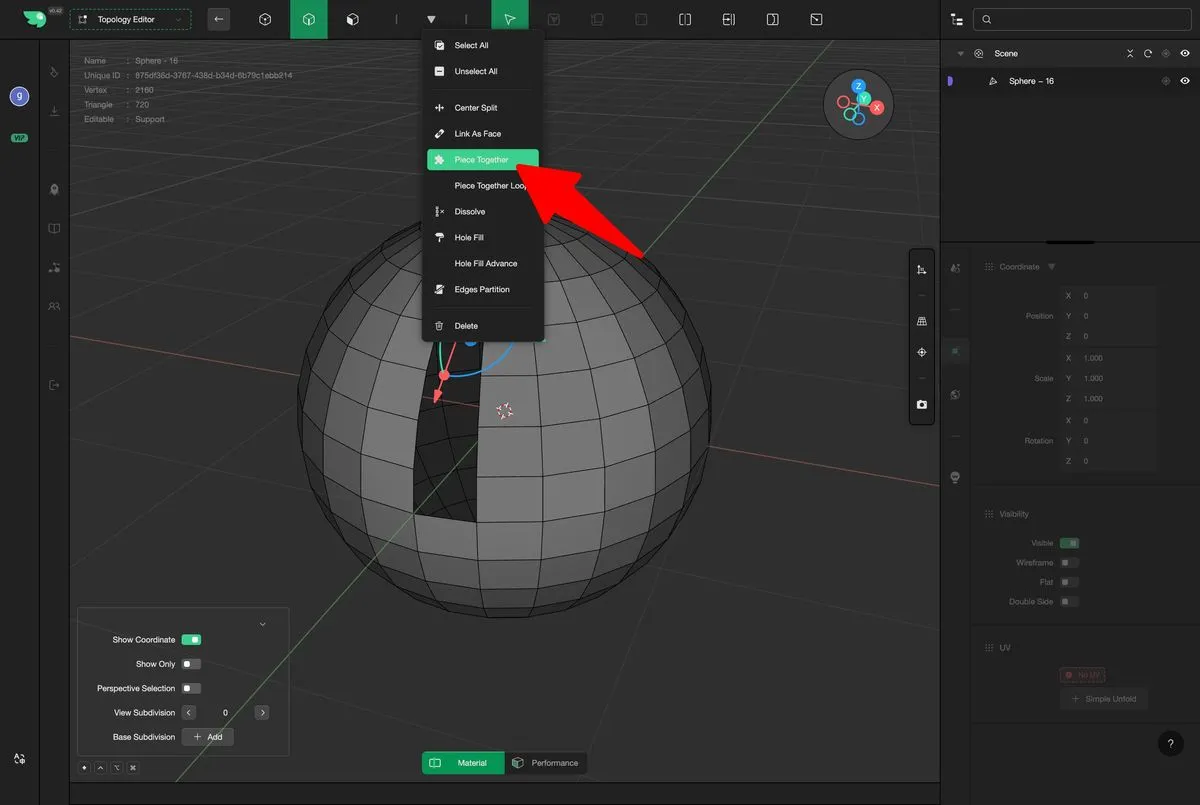Increase View Subdivision with right arrow

click(262, 713)
